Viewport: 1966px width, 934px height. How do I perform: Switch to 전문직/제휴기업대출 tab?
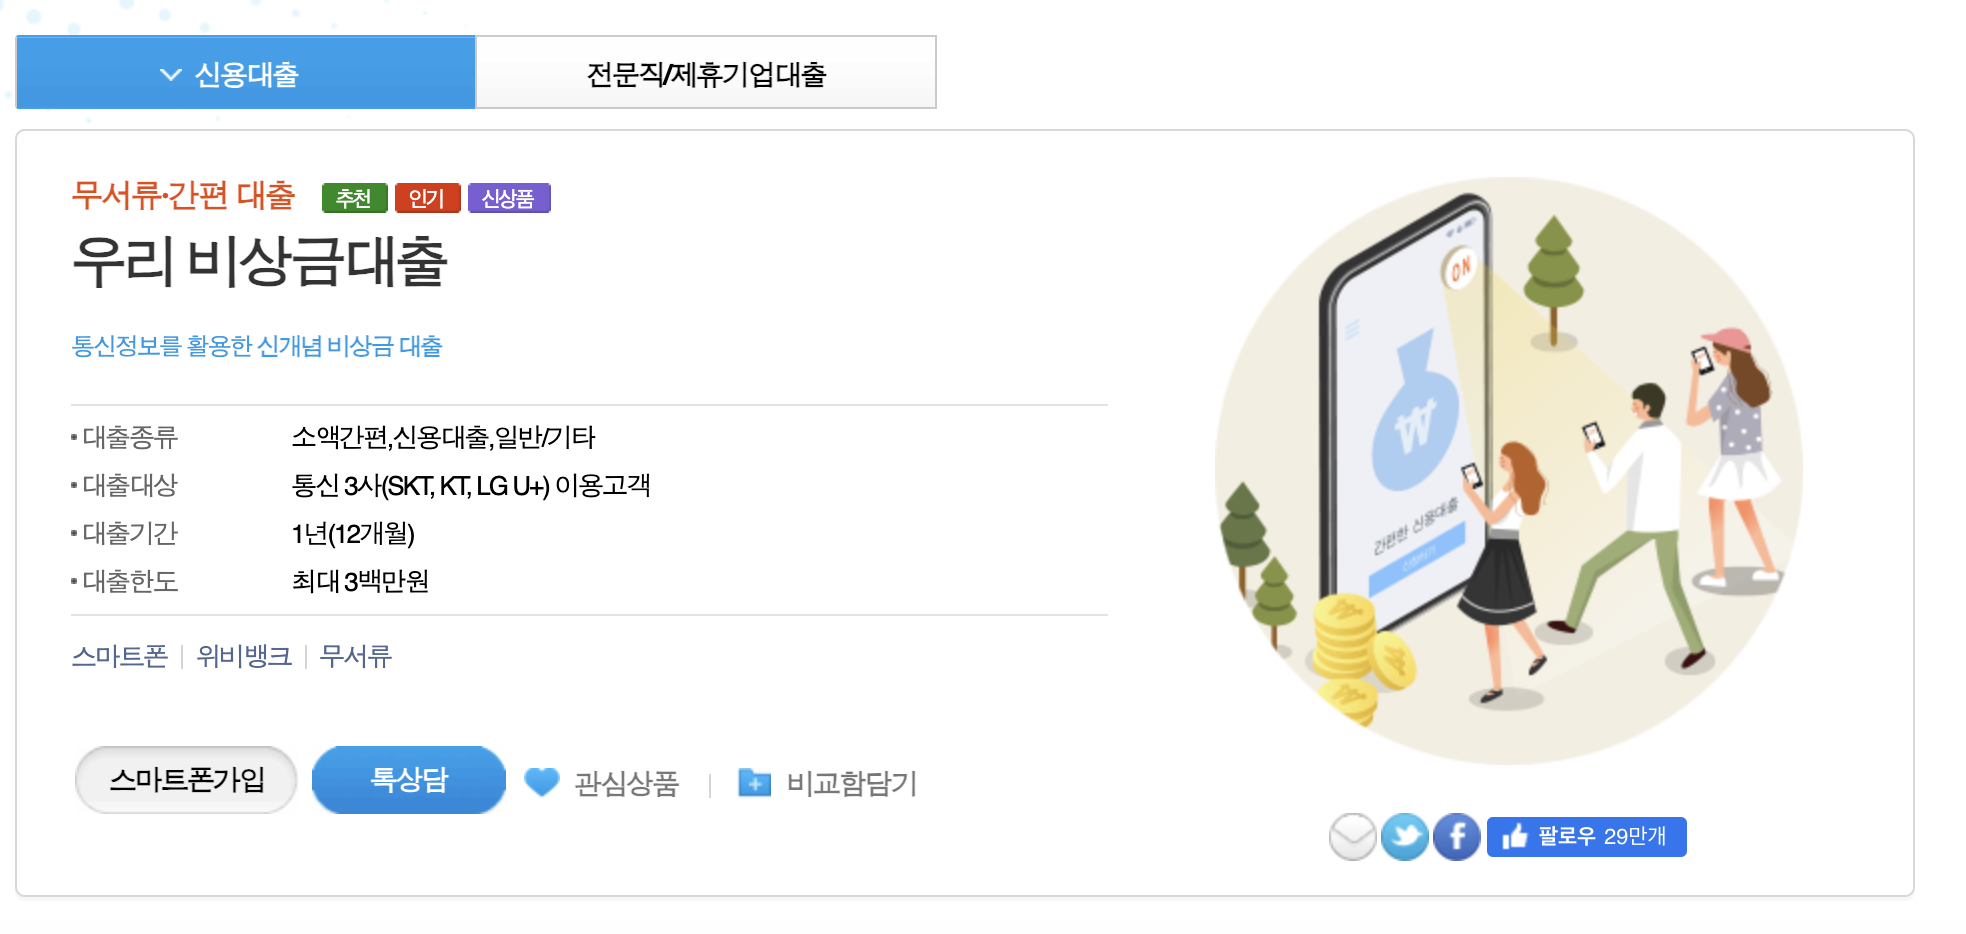pyautogui.click(x=706, y=72)
